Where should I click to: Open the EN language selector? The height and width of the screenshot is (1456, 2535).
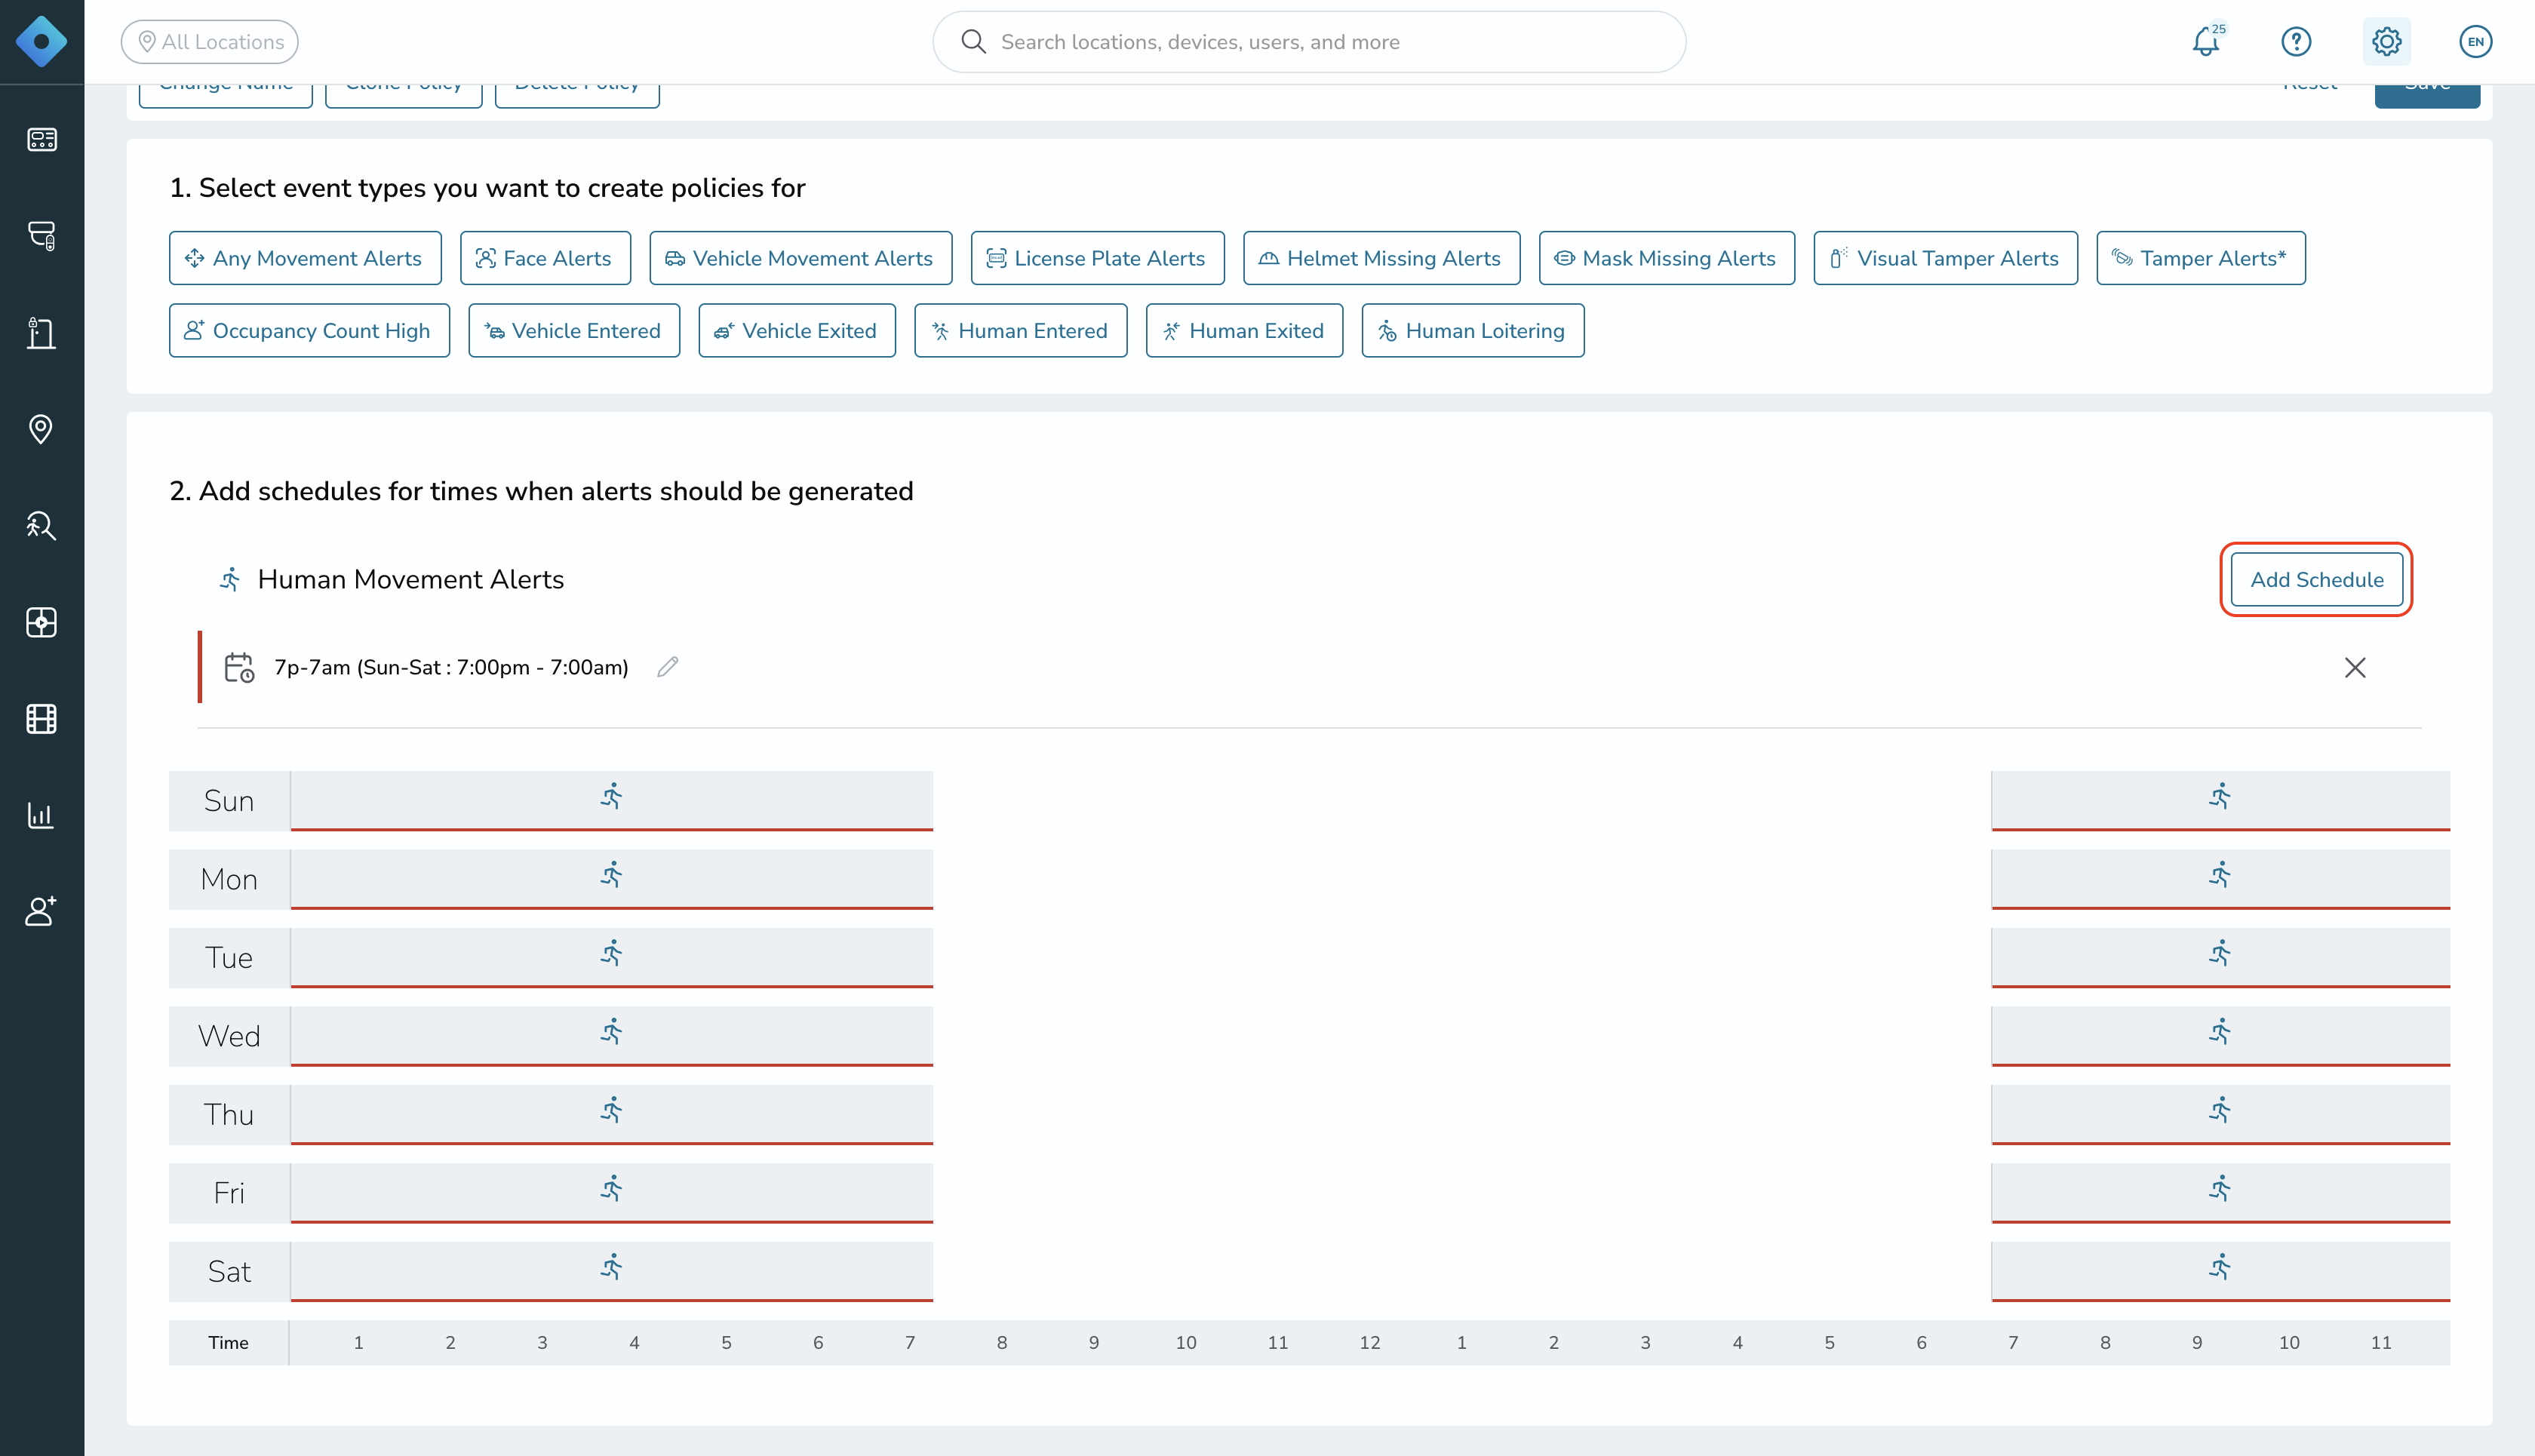click(x=2475, y=41)
